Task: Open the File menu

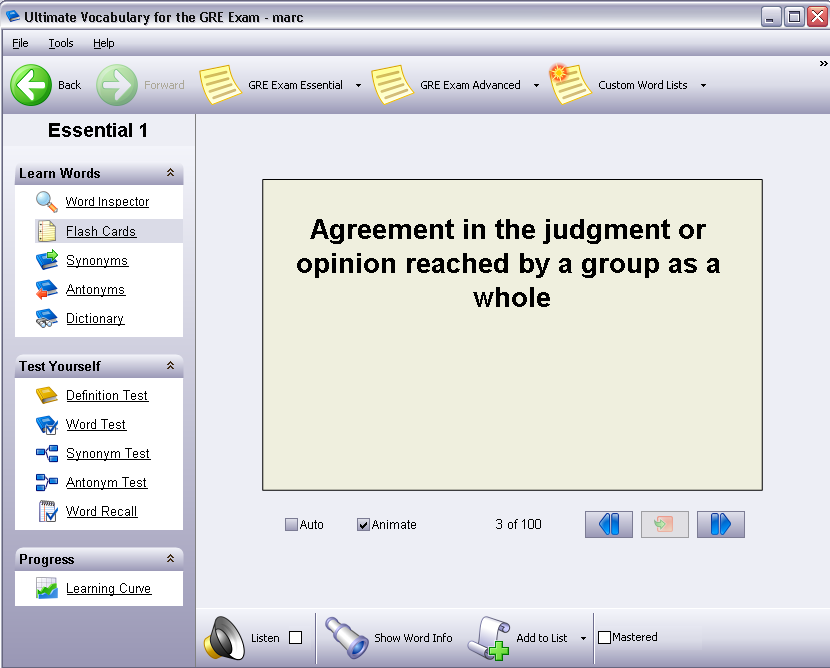Action: click(20, 43)
